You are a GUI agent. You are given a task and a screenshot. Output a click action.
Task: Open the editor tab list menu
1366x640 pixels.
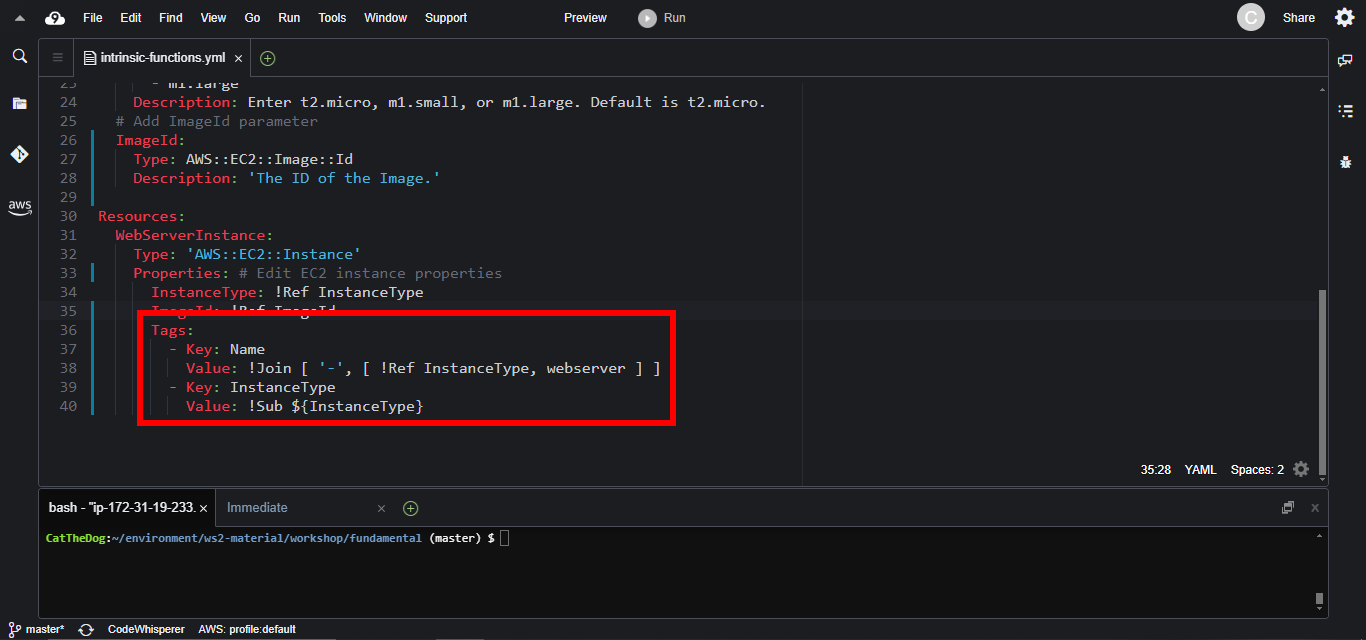[57, 58]
